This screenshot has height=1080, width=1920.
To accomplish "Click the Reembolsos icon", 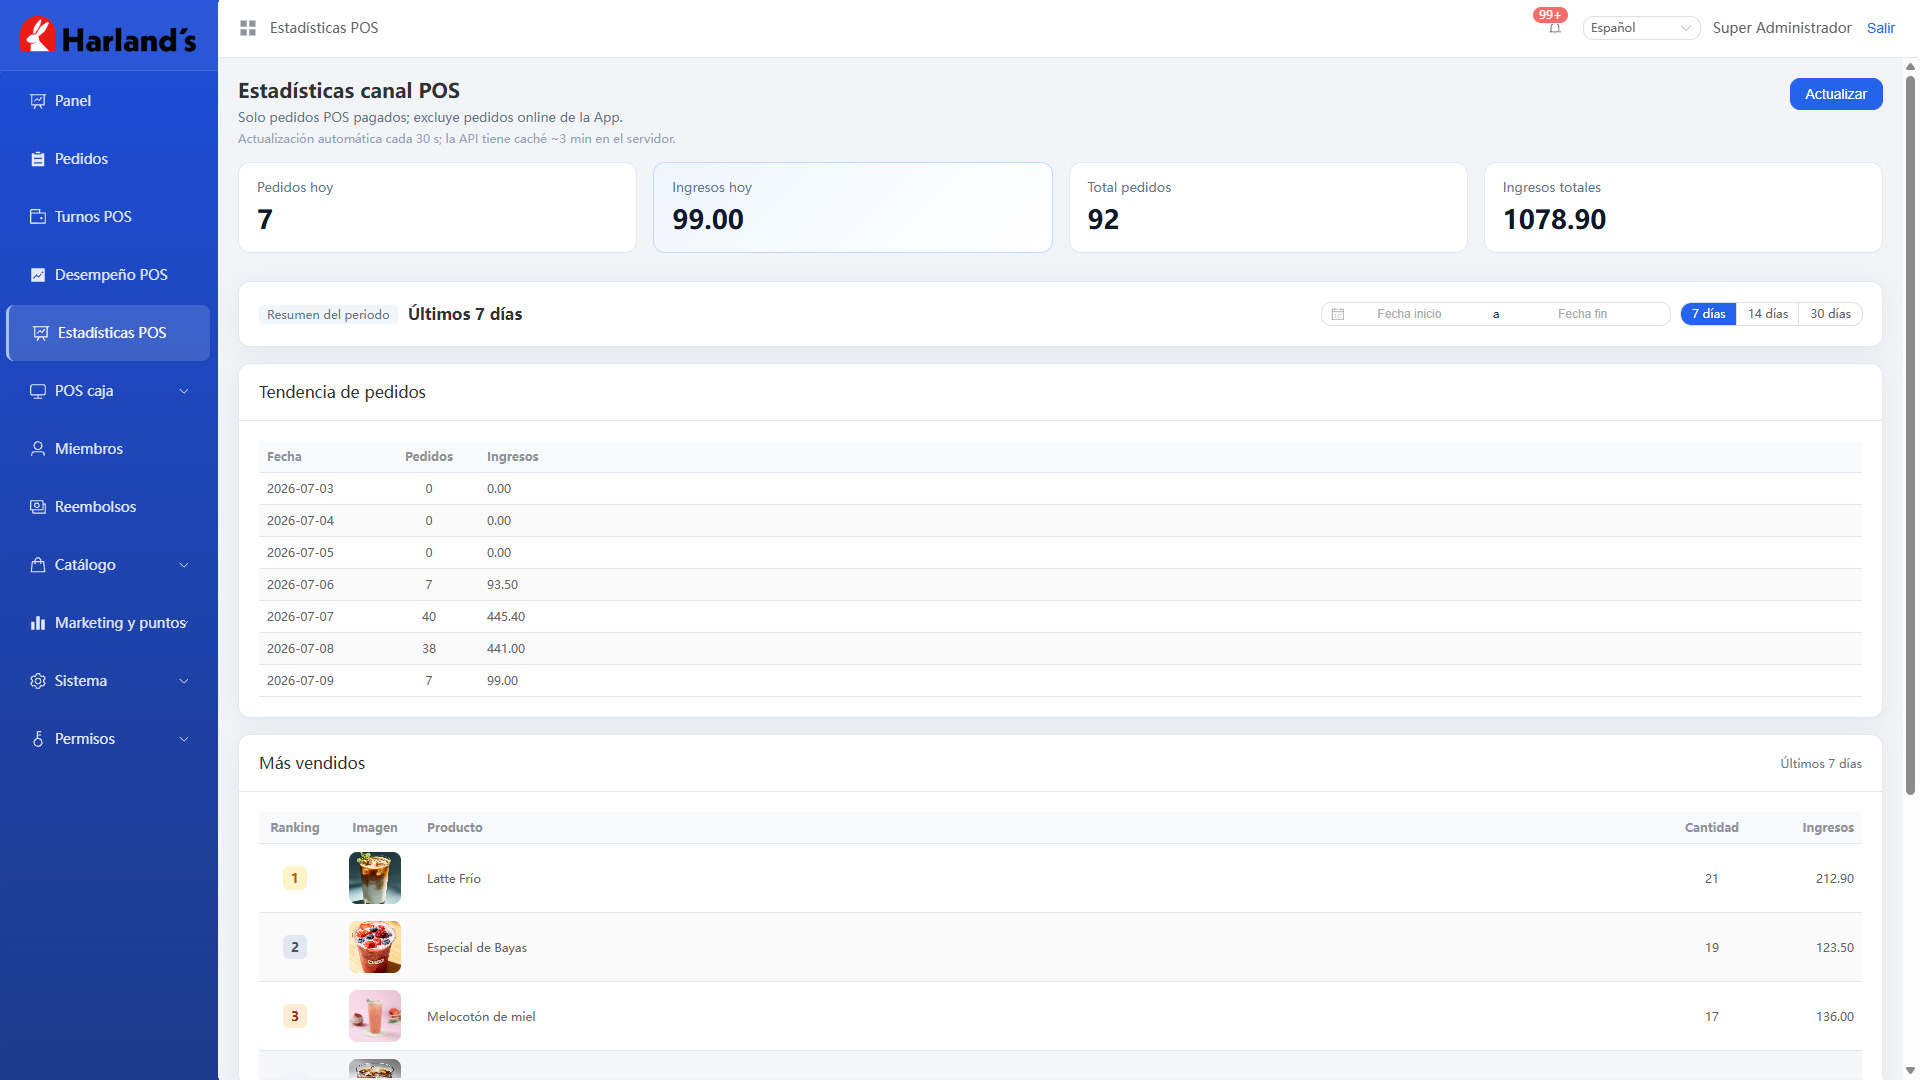I will click(38, 507).
